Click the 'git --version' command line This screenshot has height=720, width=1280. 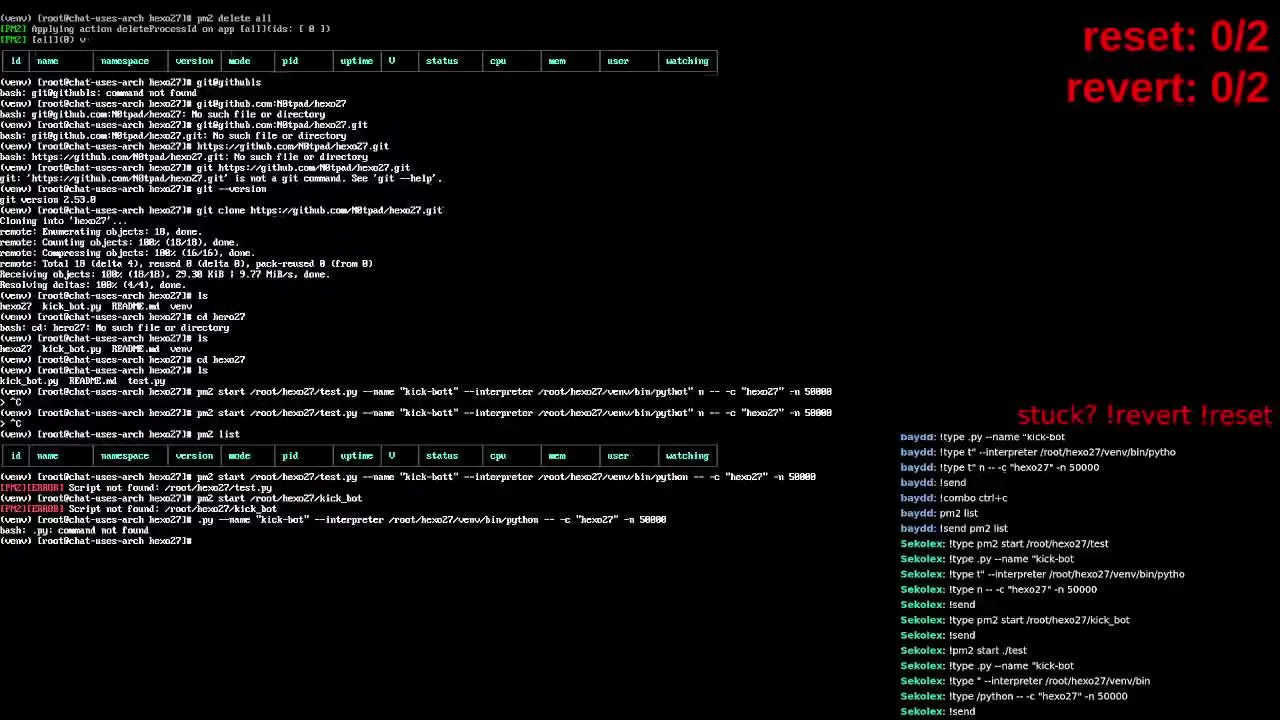click(133, 189)
